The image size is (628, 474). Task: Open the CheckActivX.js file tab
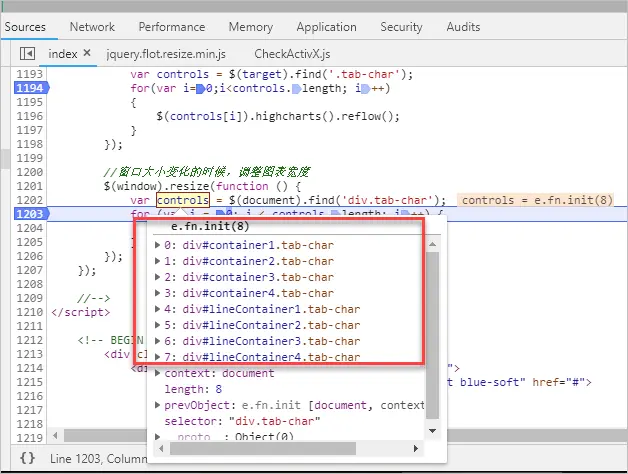tap(292, 54)
